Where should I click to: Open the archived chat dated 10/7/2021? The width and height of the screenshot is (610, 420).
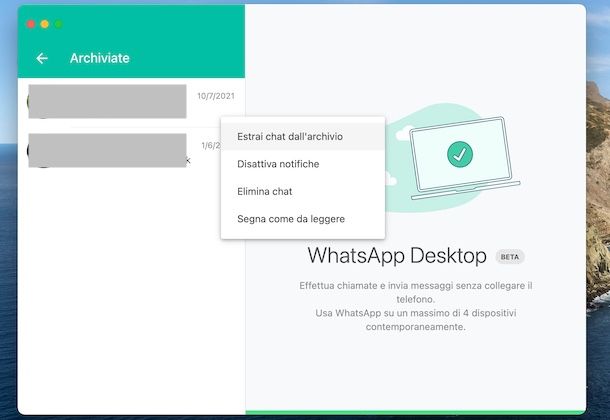click(x=131, y=102)
